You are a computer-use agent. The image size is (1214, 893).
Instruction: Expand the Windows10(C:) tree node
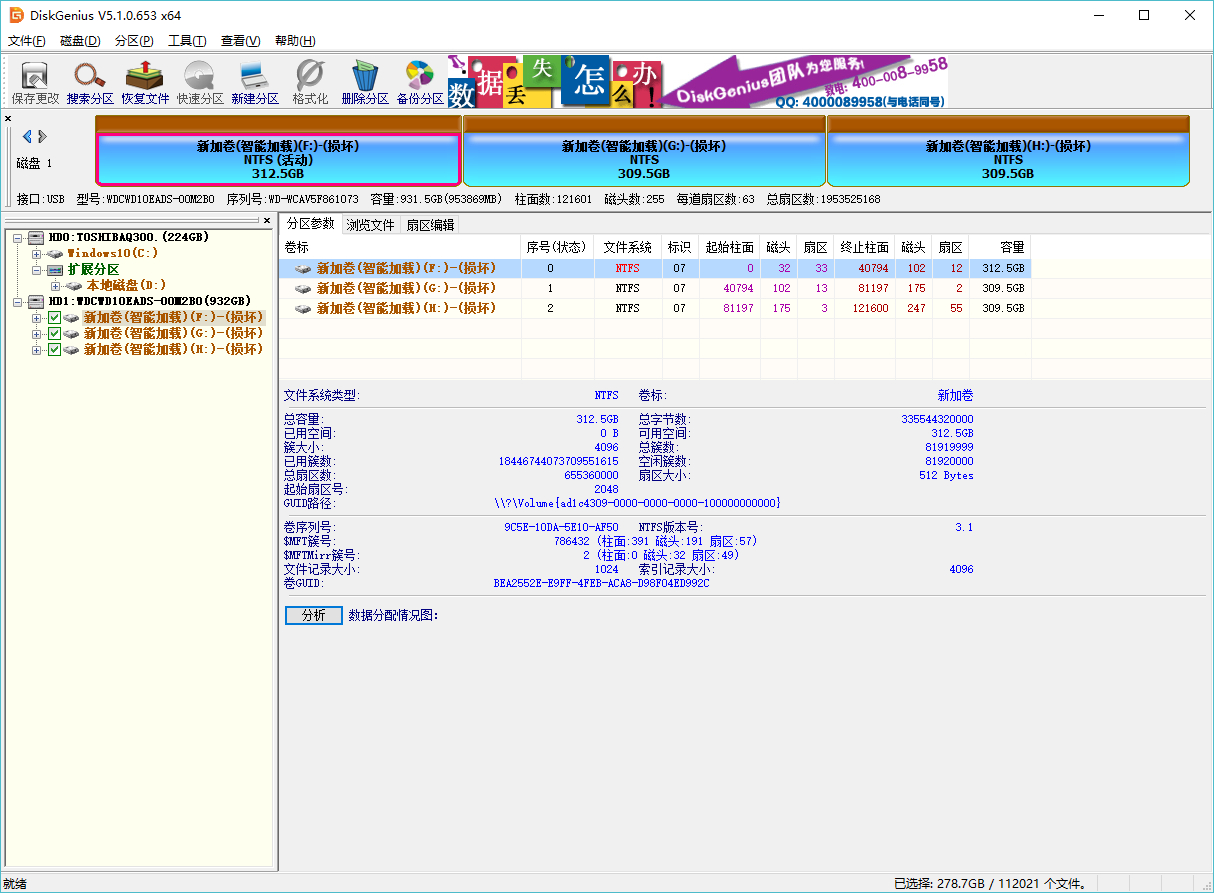pos(37,254)
